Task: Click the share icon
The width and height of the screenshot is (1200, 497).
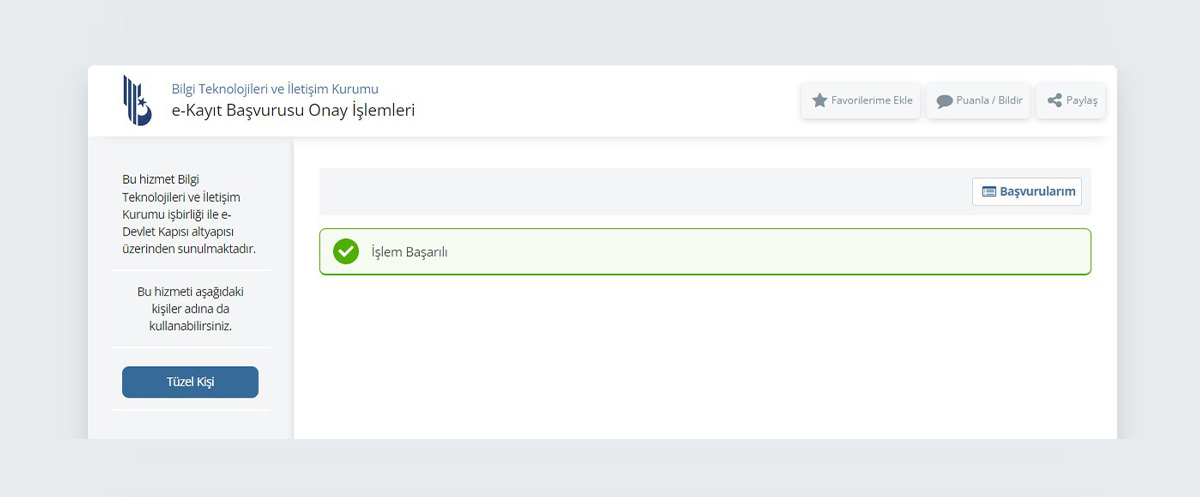Action: (x=1054, y=101)
